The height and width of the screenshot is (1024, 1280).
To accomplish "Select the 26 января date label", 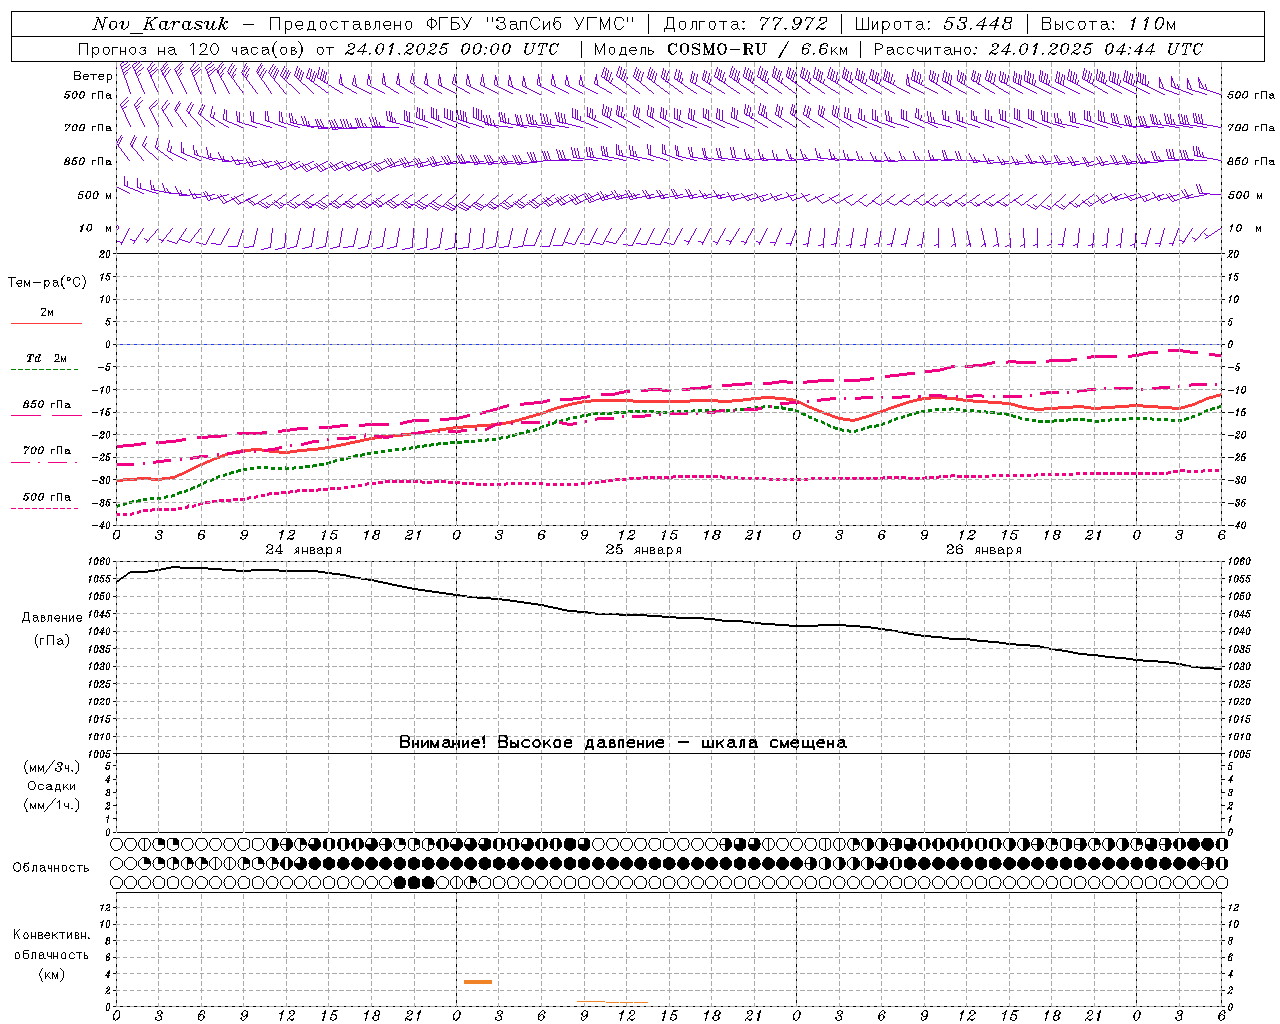I will pyautogui.click(x=983, y=550).
